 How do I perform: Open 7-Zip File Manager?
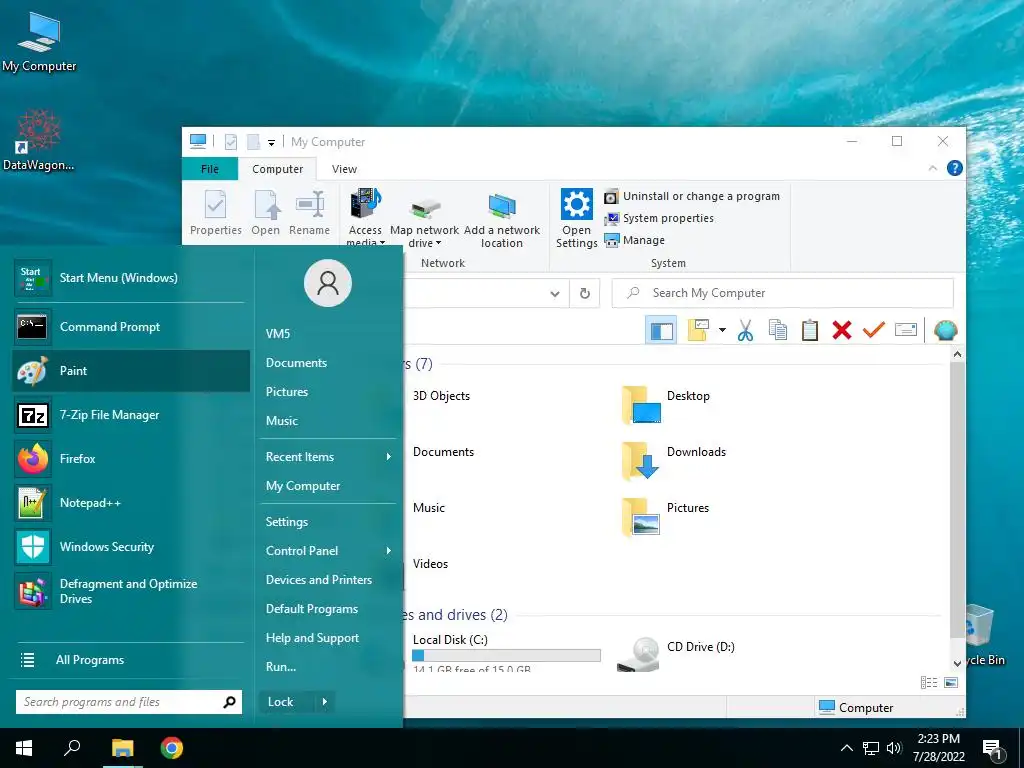click(131, 415)
